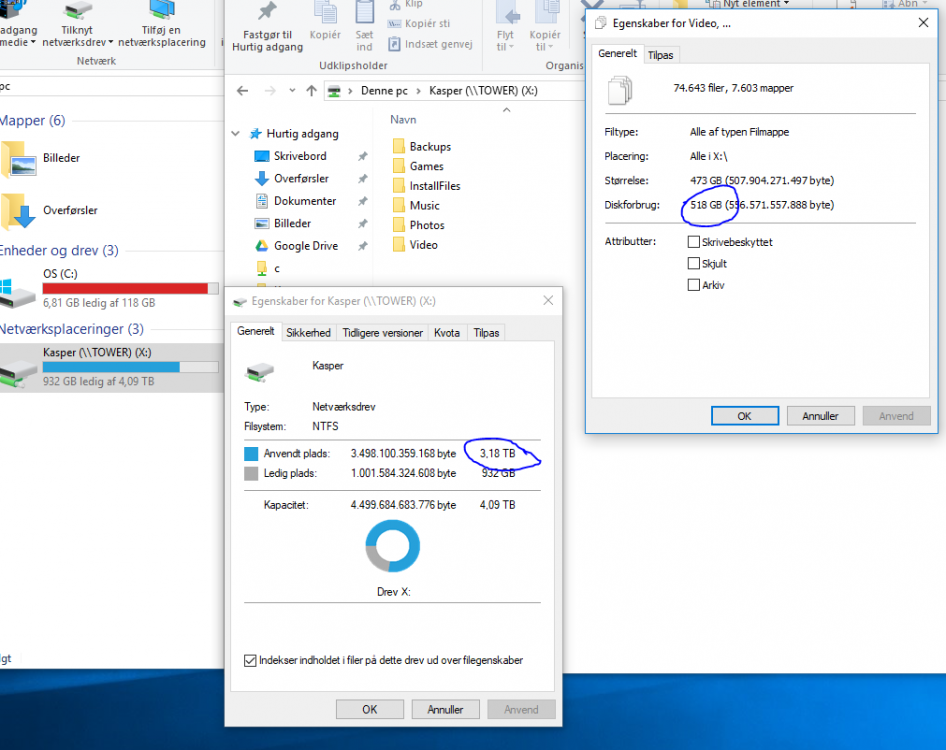Click Kopiér sti in ribbon
The image size is (946, 750).
tap(420, 24)
